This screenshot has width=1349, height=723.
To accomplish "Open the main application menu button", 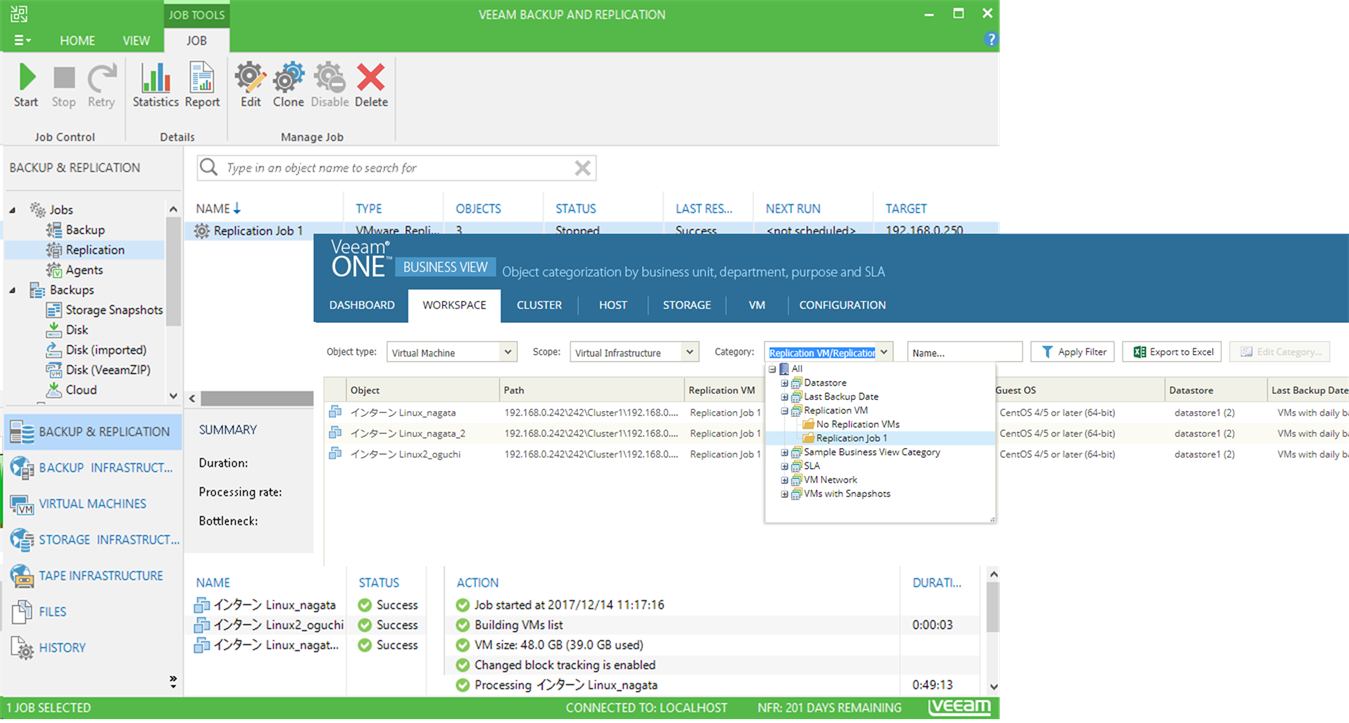I will point(22,41).
